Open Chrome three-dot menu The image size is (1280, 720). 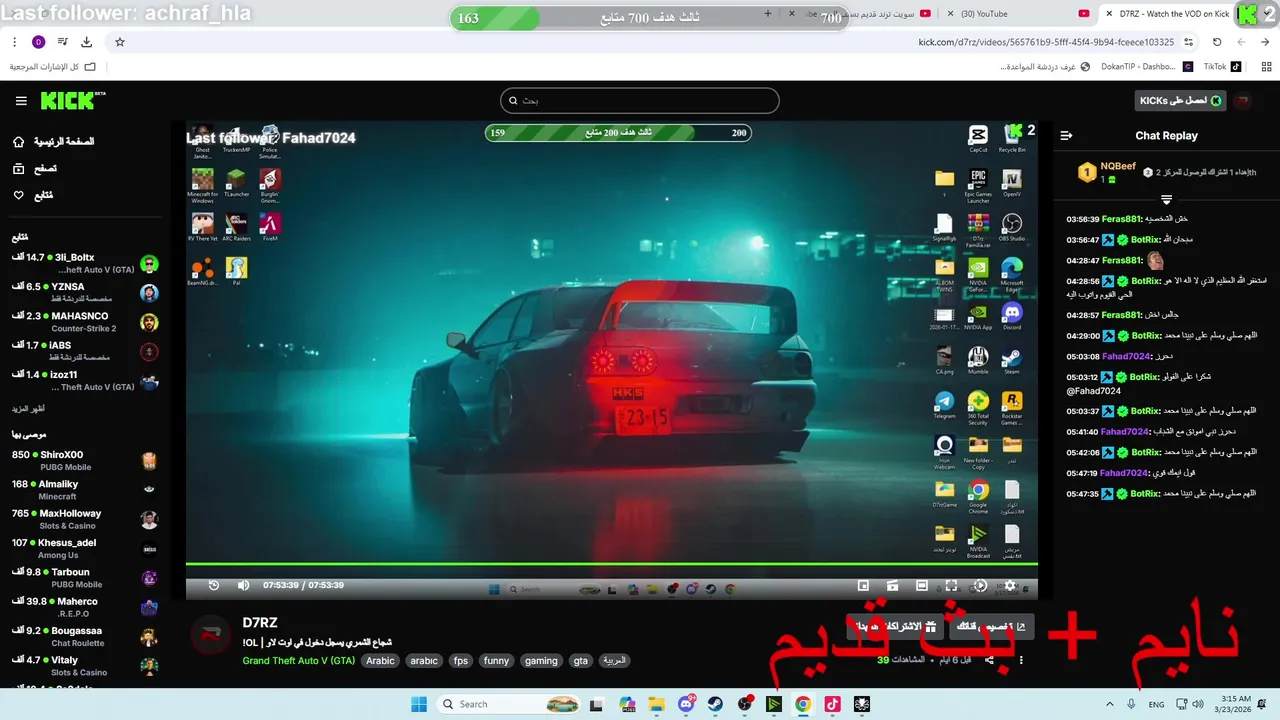pyautogui.click(x=15, y=42)
